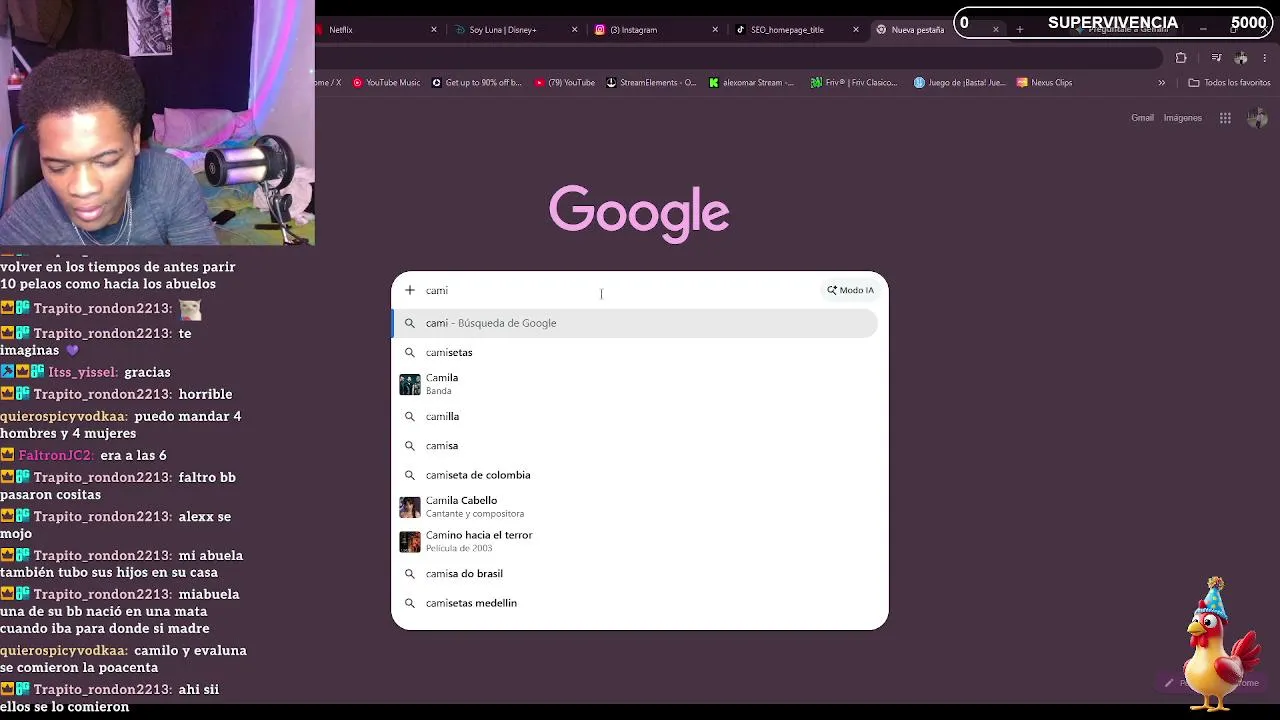The image size is (1280, 720).
Task: Open the StreamElements bookmark
Action: click(x=651, y=83)
